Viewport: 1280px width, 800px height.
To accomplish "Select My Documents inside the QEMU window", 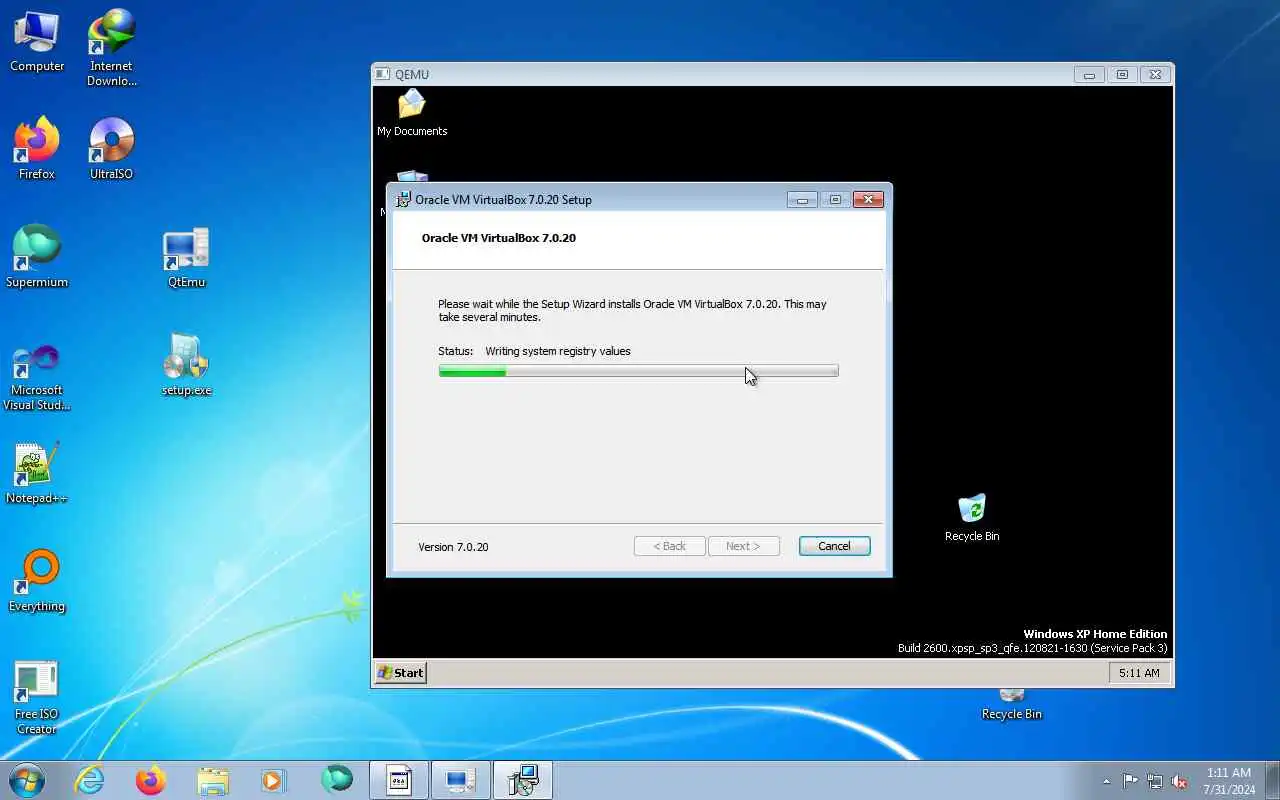I will click(x=412, y=113).
